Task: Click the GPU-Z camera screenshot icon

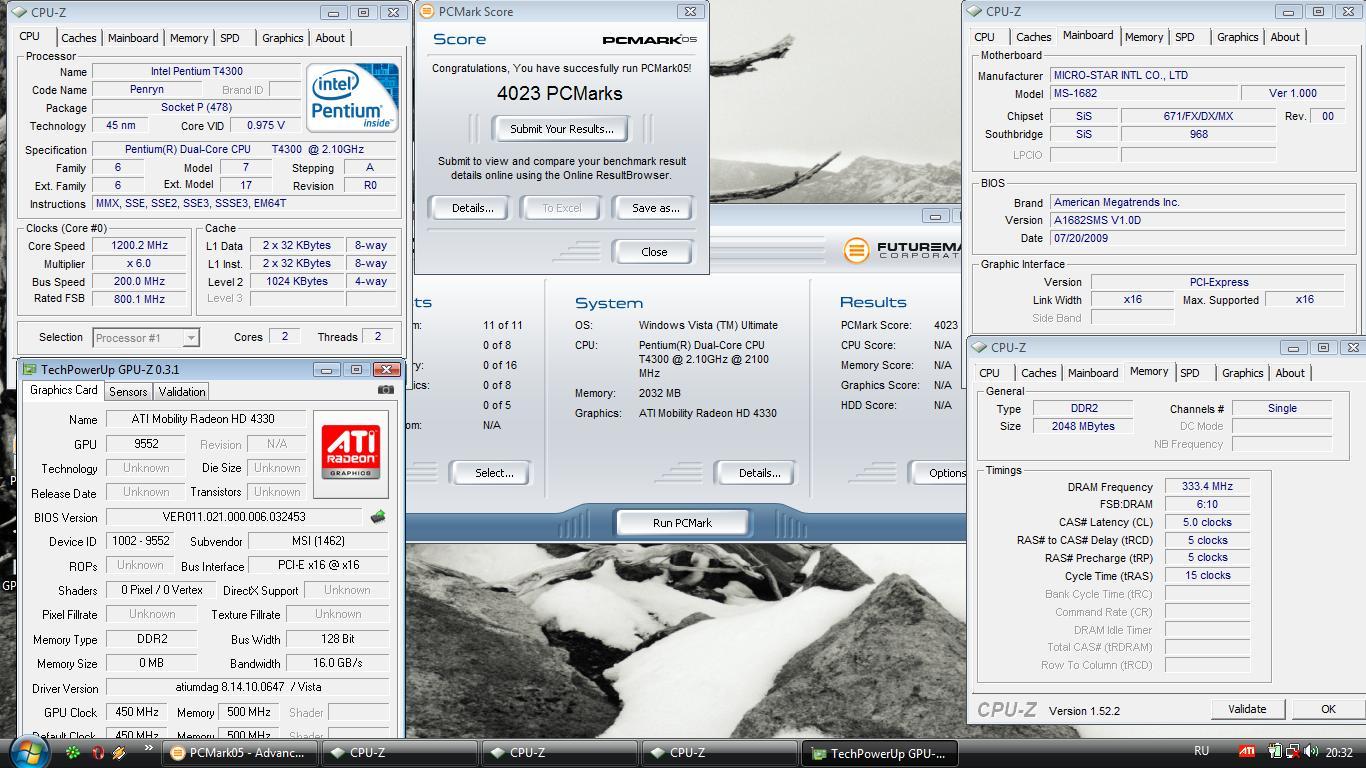Action: pos(385,390)
